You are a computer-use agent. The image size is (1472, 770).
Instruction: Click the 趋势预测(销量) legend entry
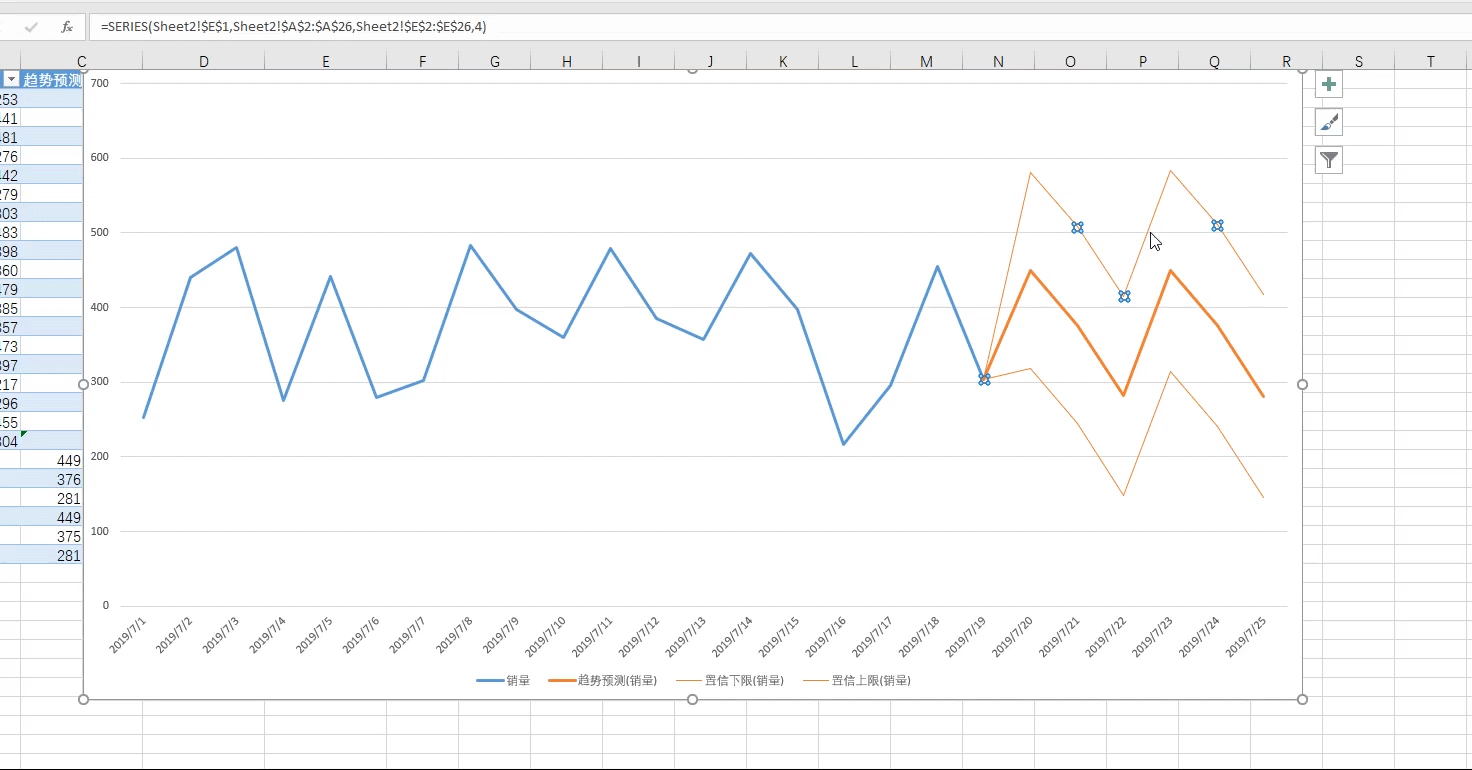click(603, 680)
